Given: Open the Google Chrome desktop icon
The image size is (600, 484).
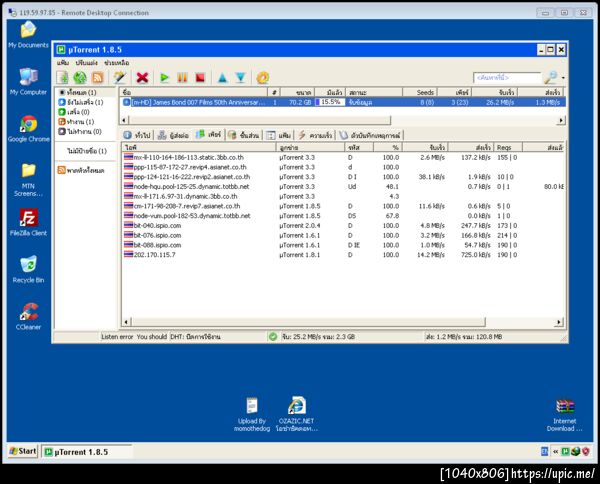Looking at the screenshot, I should (x=29, y=129).
